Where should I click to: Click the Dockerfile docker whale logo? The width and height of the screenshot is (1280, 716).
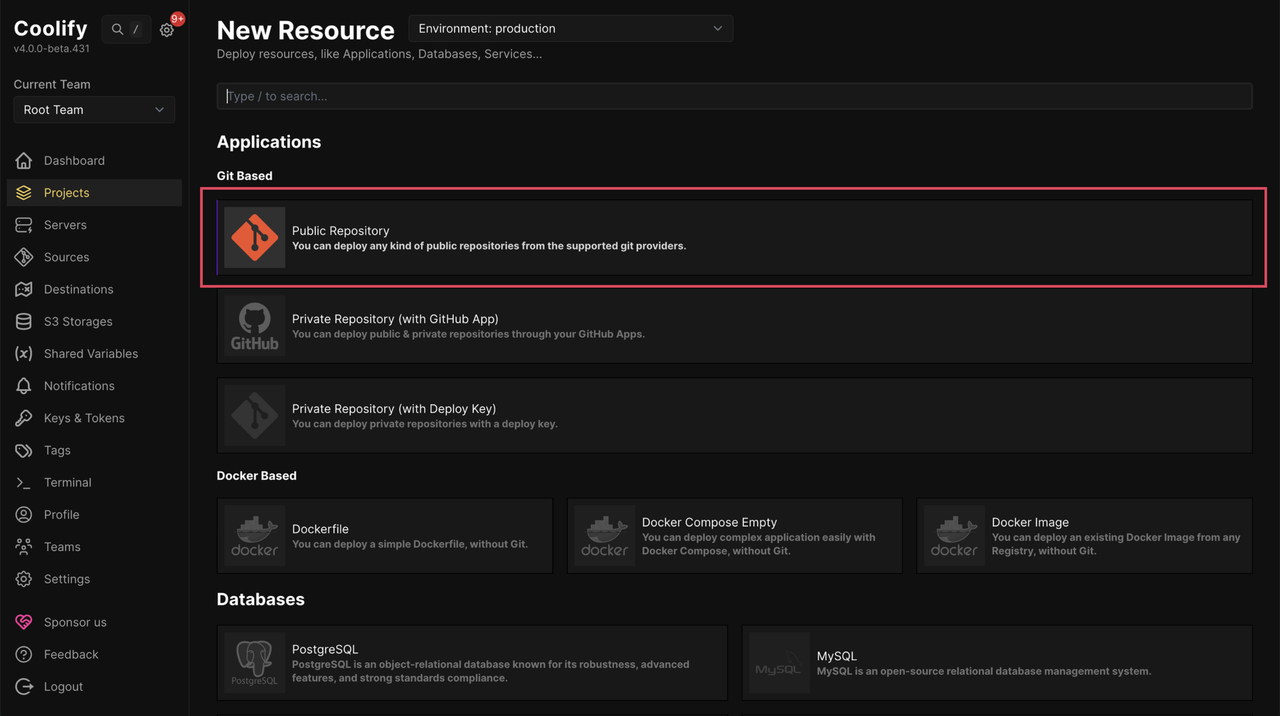254,536
